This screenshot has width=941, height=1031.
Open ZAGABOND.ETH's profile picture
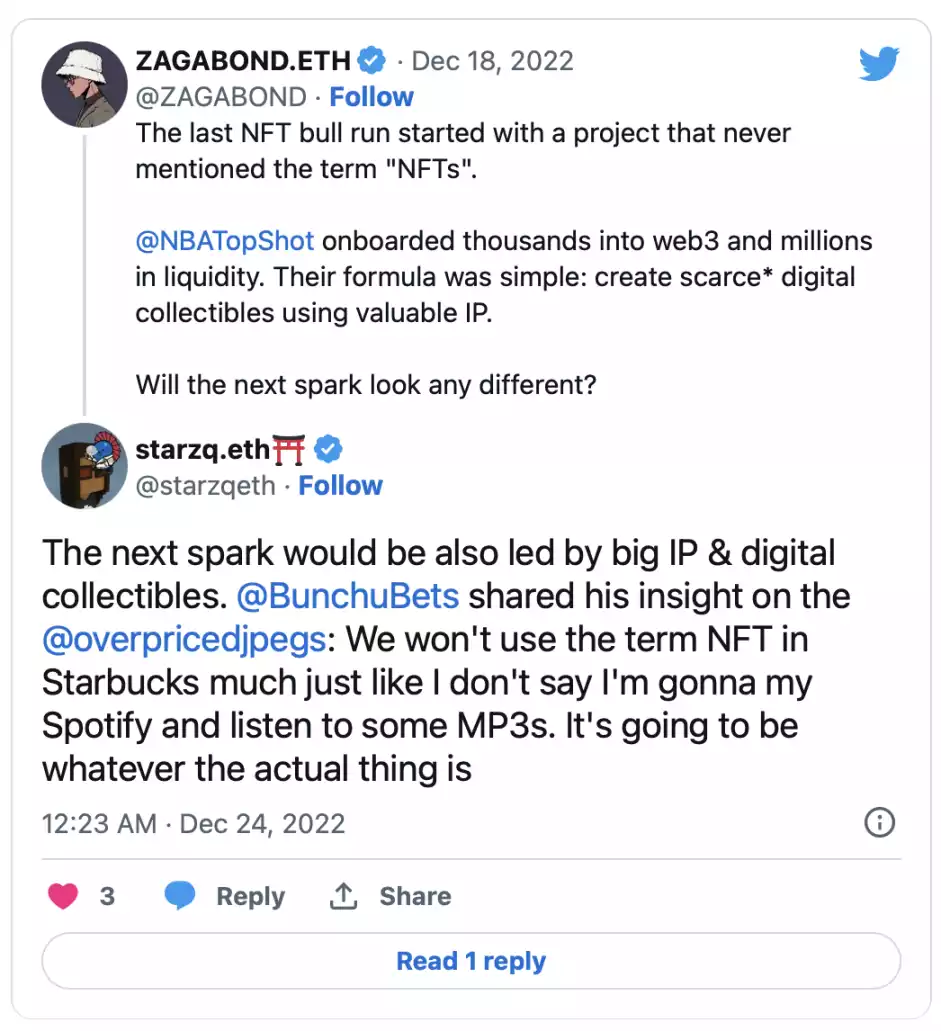(84, 85)
